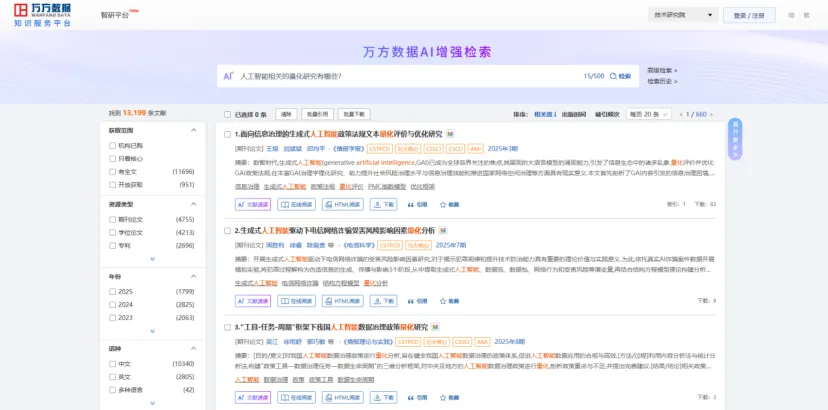
Task: Click 文献速读 AI button on second result
Action: 254,300
